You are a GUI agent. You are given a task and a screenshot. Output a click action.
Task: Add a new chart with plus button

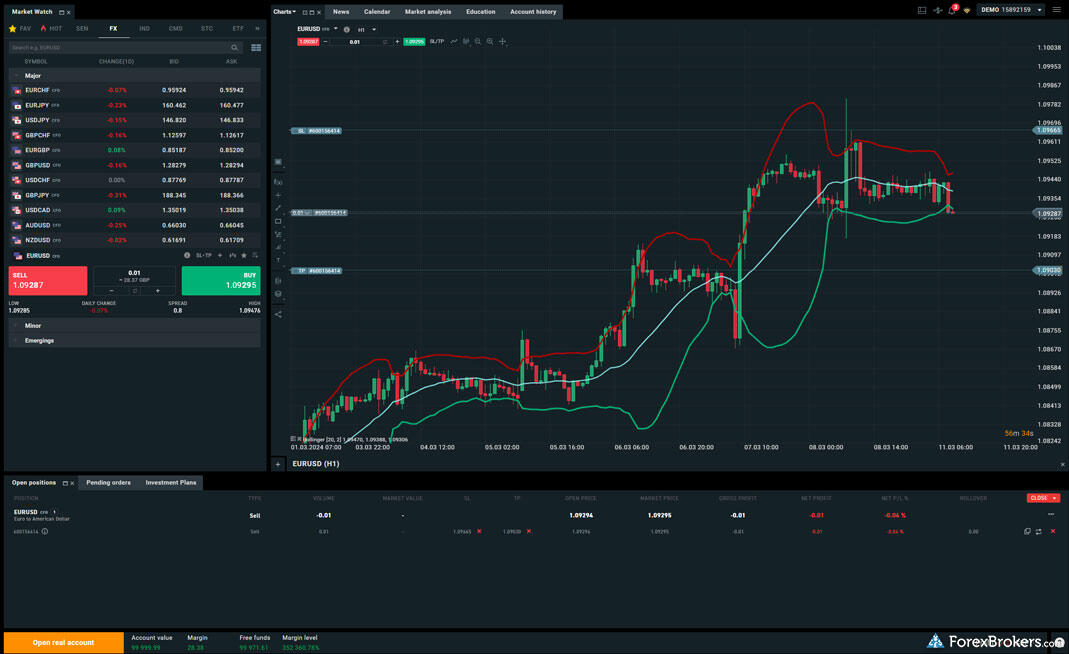pos(278,464)
